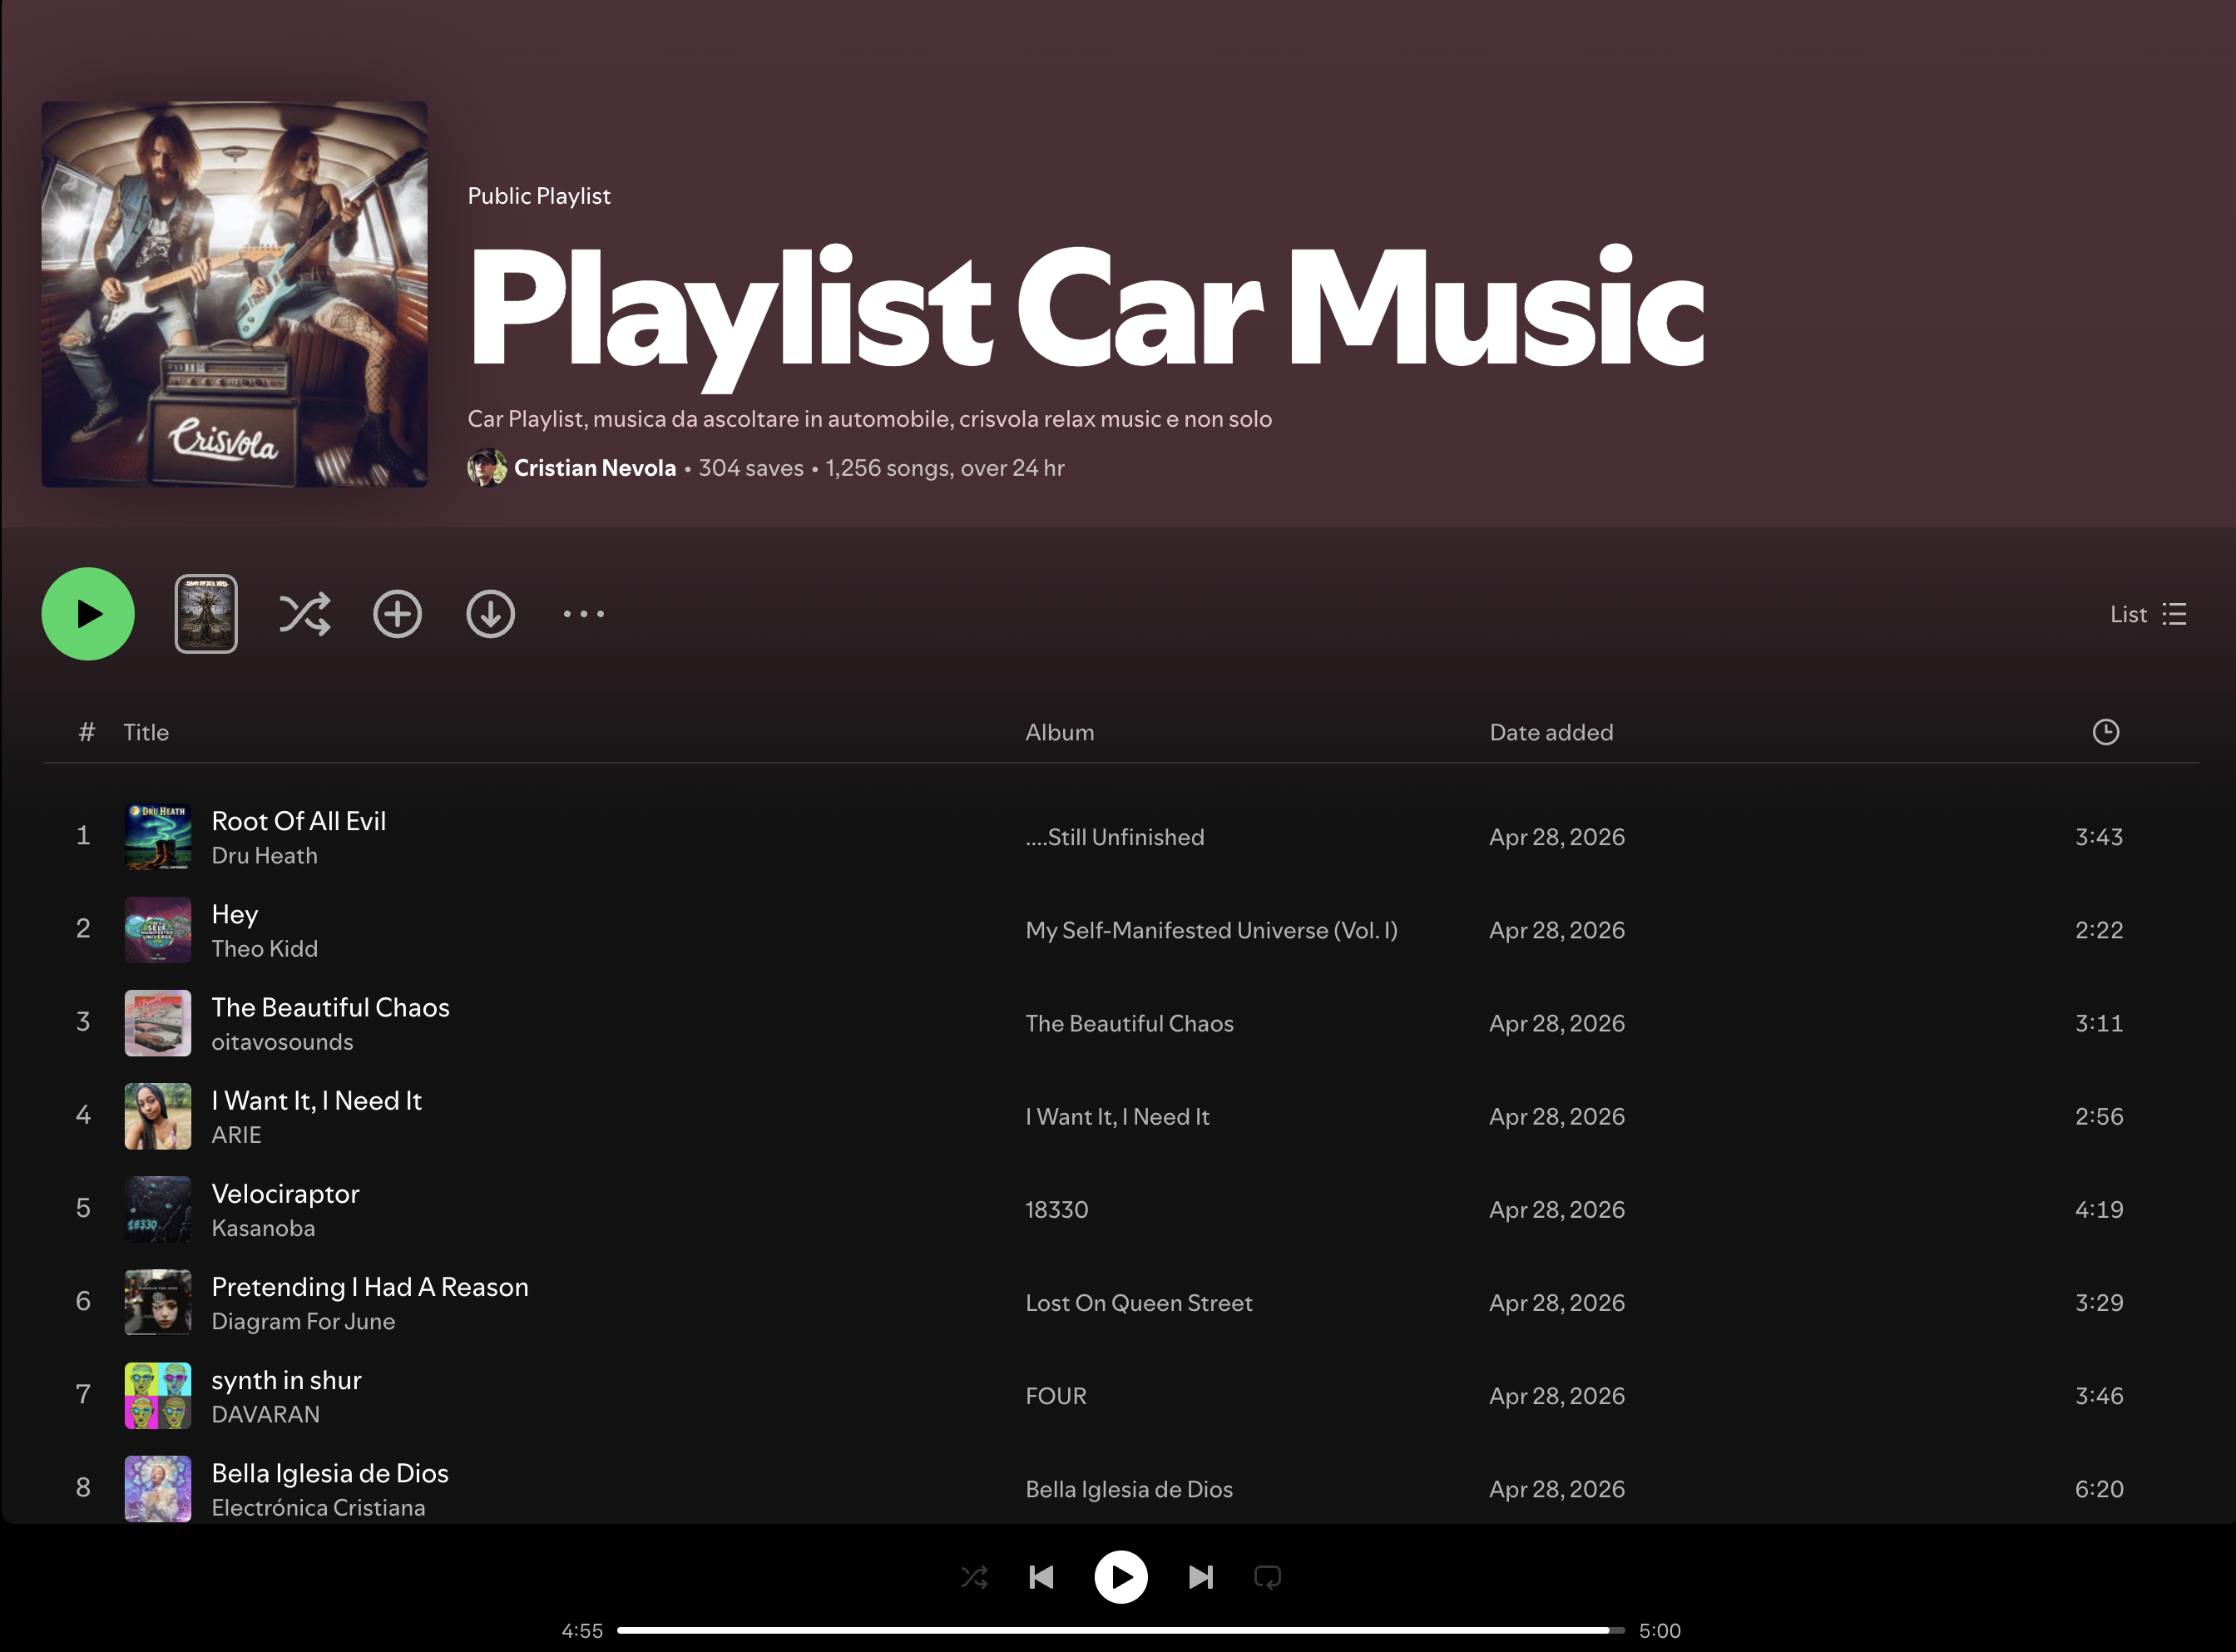The image size is (2236, 1652).
Task: Select track synth in shur
Action: point(287,1380)
